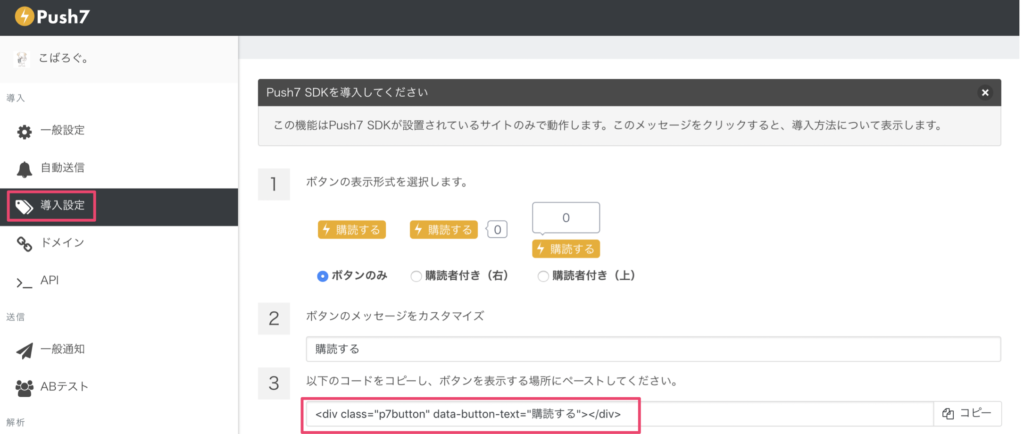Click 購読する preview with right-side counter
Screen dimensions: 1024x434
pyautogui.click(x=443, y=230)
